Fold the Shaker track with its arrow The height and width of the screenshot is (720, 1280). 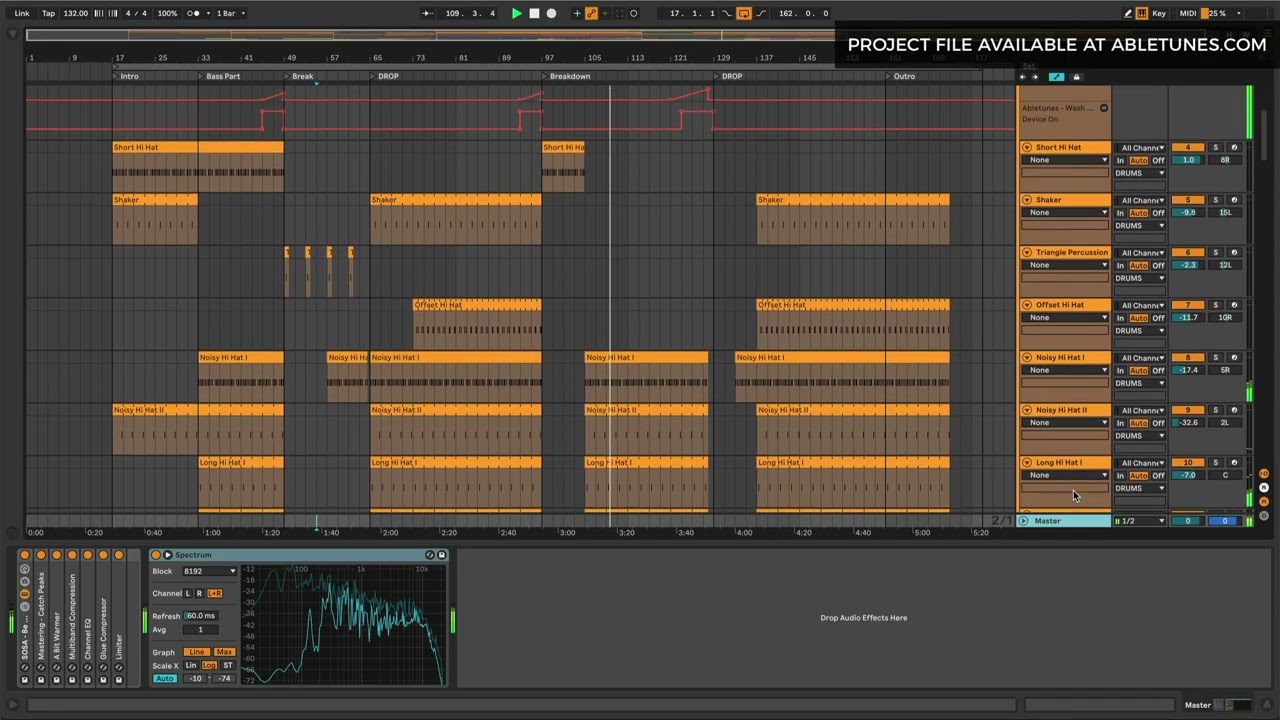pyautogui.click(x=1026, y=200)
